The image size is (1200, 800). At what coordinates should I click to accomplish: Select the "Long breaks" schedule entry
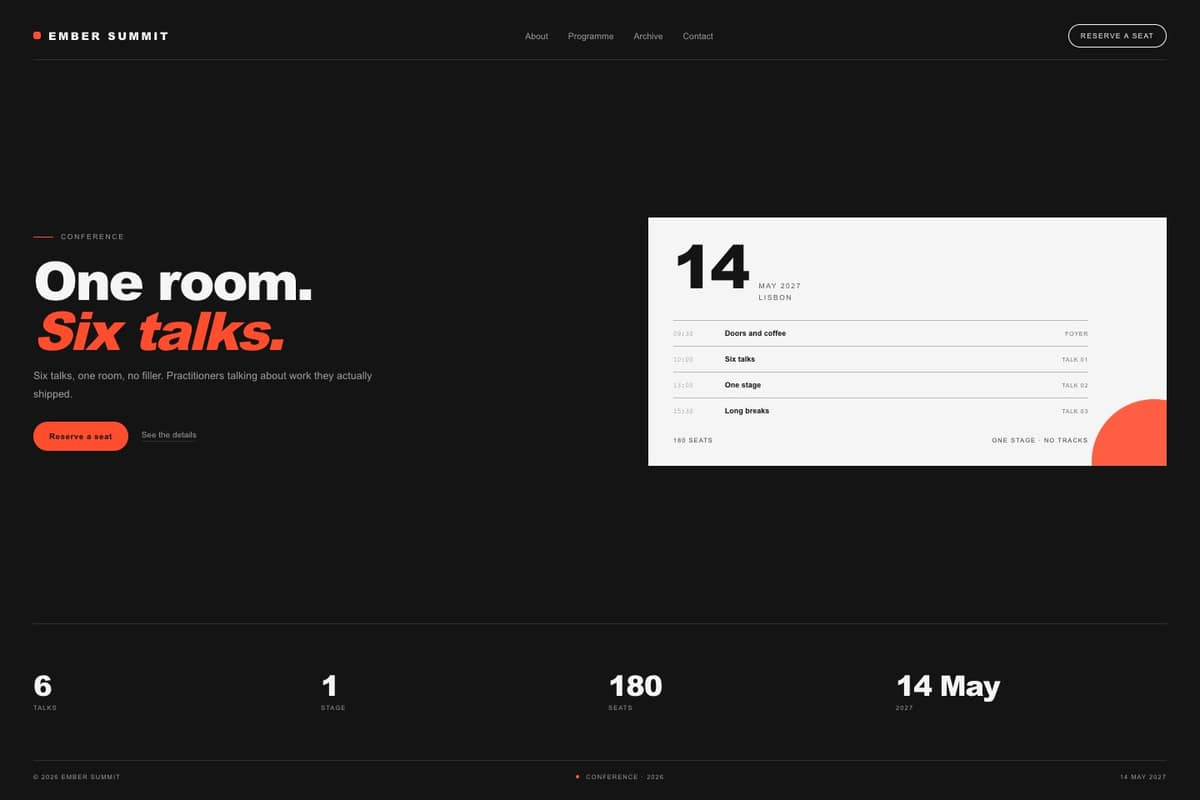click(747, 411)
